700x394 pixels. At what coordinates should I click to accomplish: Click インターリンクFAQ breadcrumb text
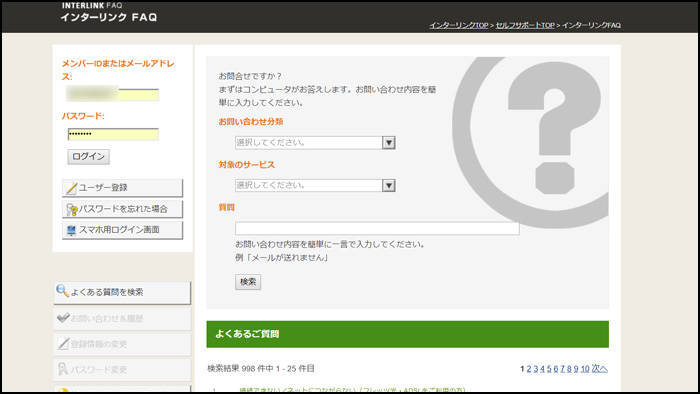point(592,25)
